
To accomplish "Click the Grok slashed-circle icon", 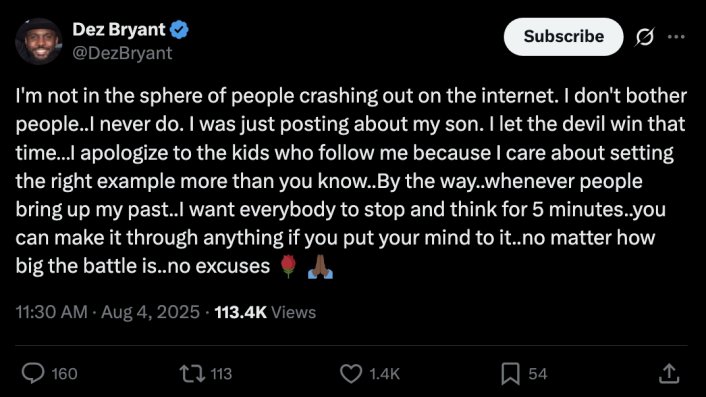I will (644, 37).
